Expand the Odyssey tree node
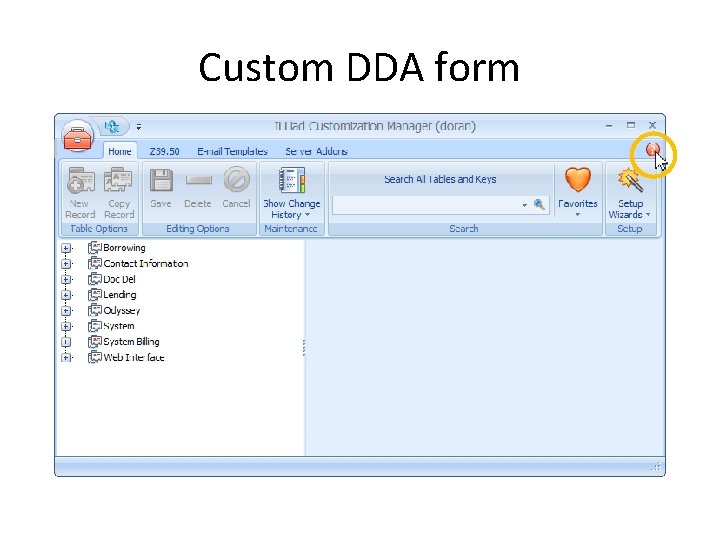This screenshot has height=540, width=720. [66, 311]
